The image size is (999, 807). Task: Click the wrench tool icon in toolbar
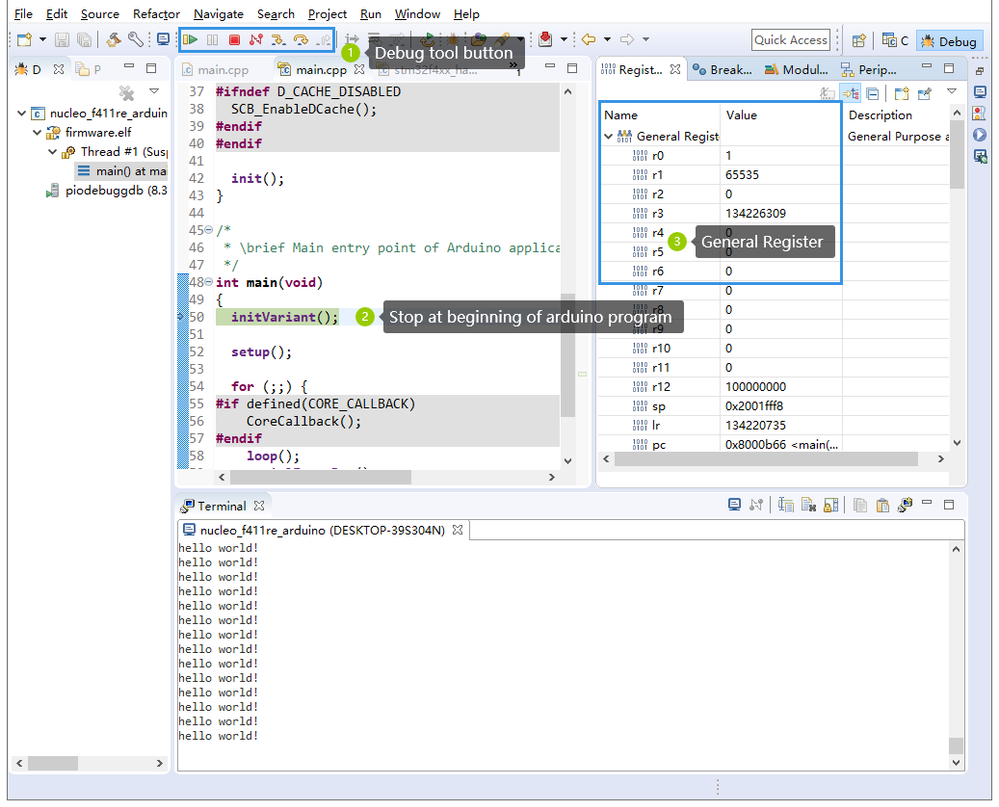point(135,39)
